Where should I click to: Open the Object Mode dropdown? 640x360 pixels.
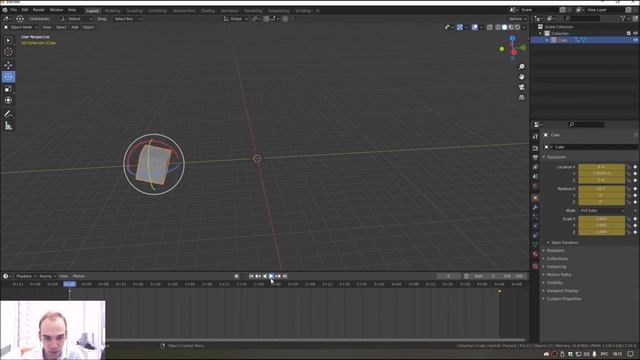20,27
